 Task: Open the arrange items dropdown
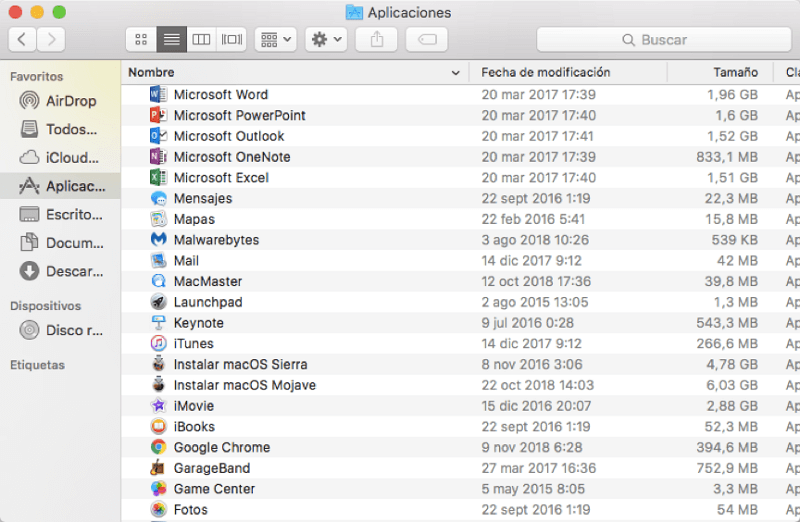tap(276, 39)
